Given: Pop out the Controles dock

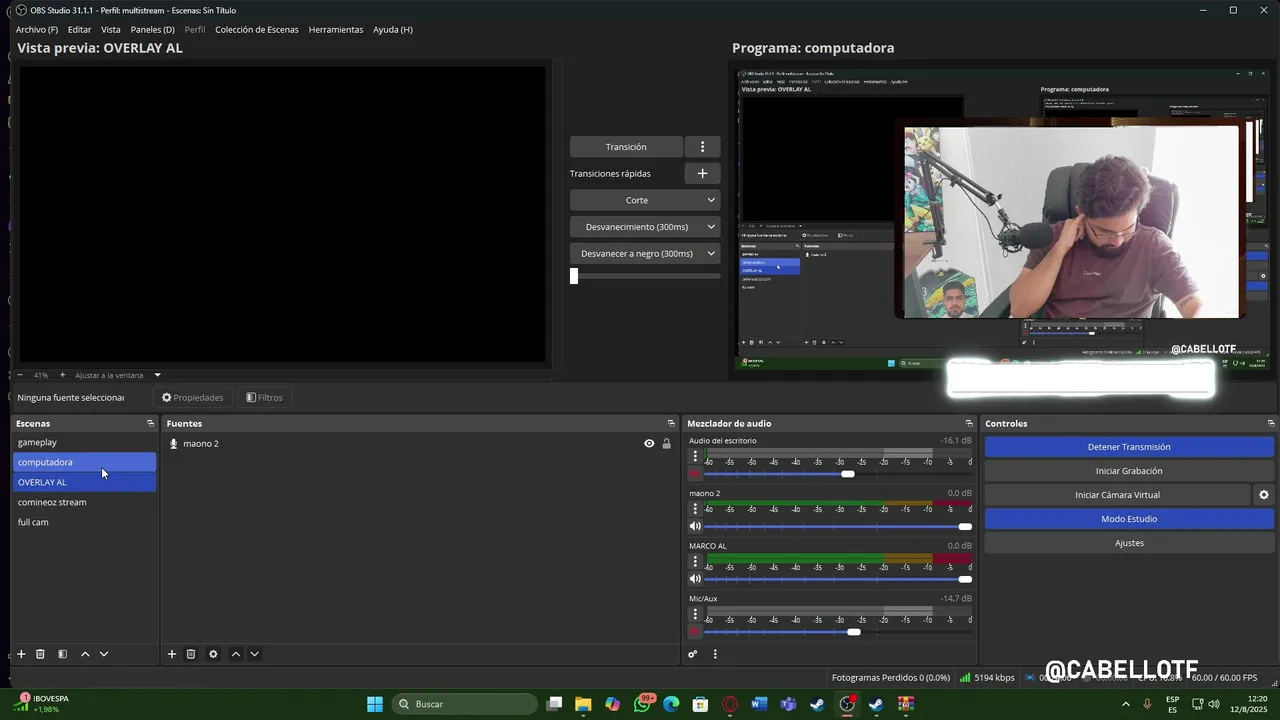Looking at the screenshot, I should point(1271,424).
